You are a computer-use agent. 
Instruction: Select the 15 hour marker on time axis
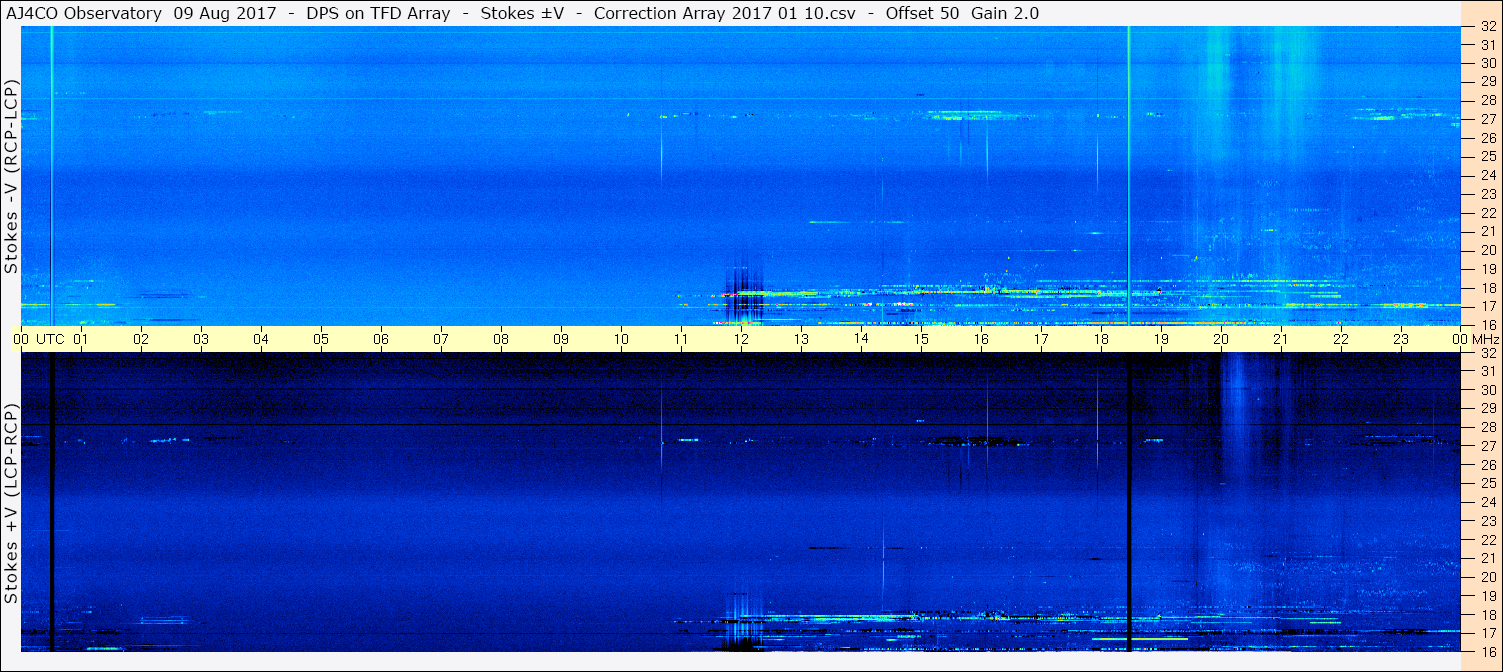coord(921,339)
